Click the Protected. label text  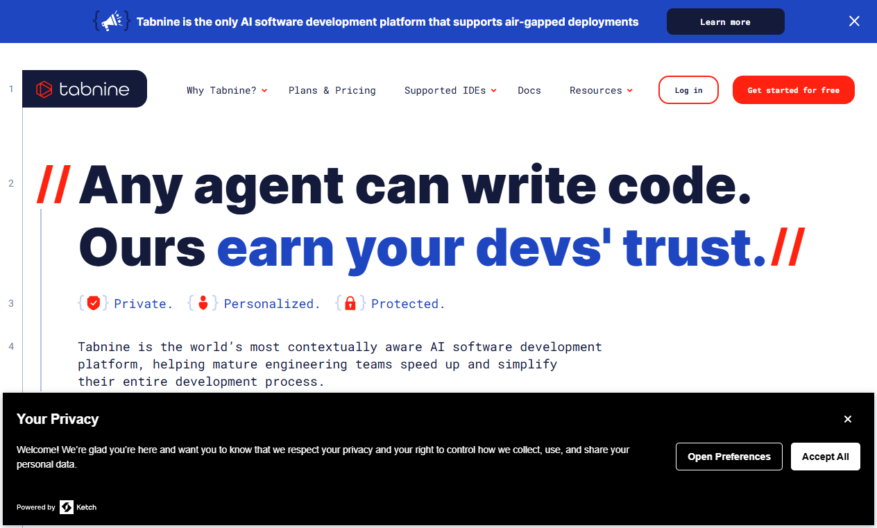pyautogui.click(x=408, y=304)
